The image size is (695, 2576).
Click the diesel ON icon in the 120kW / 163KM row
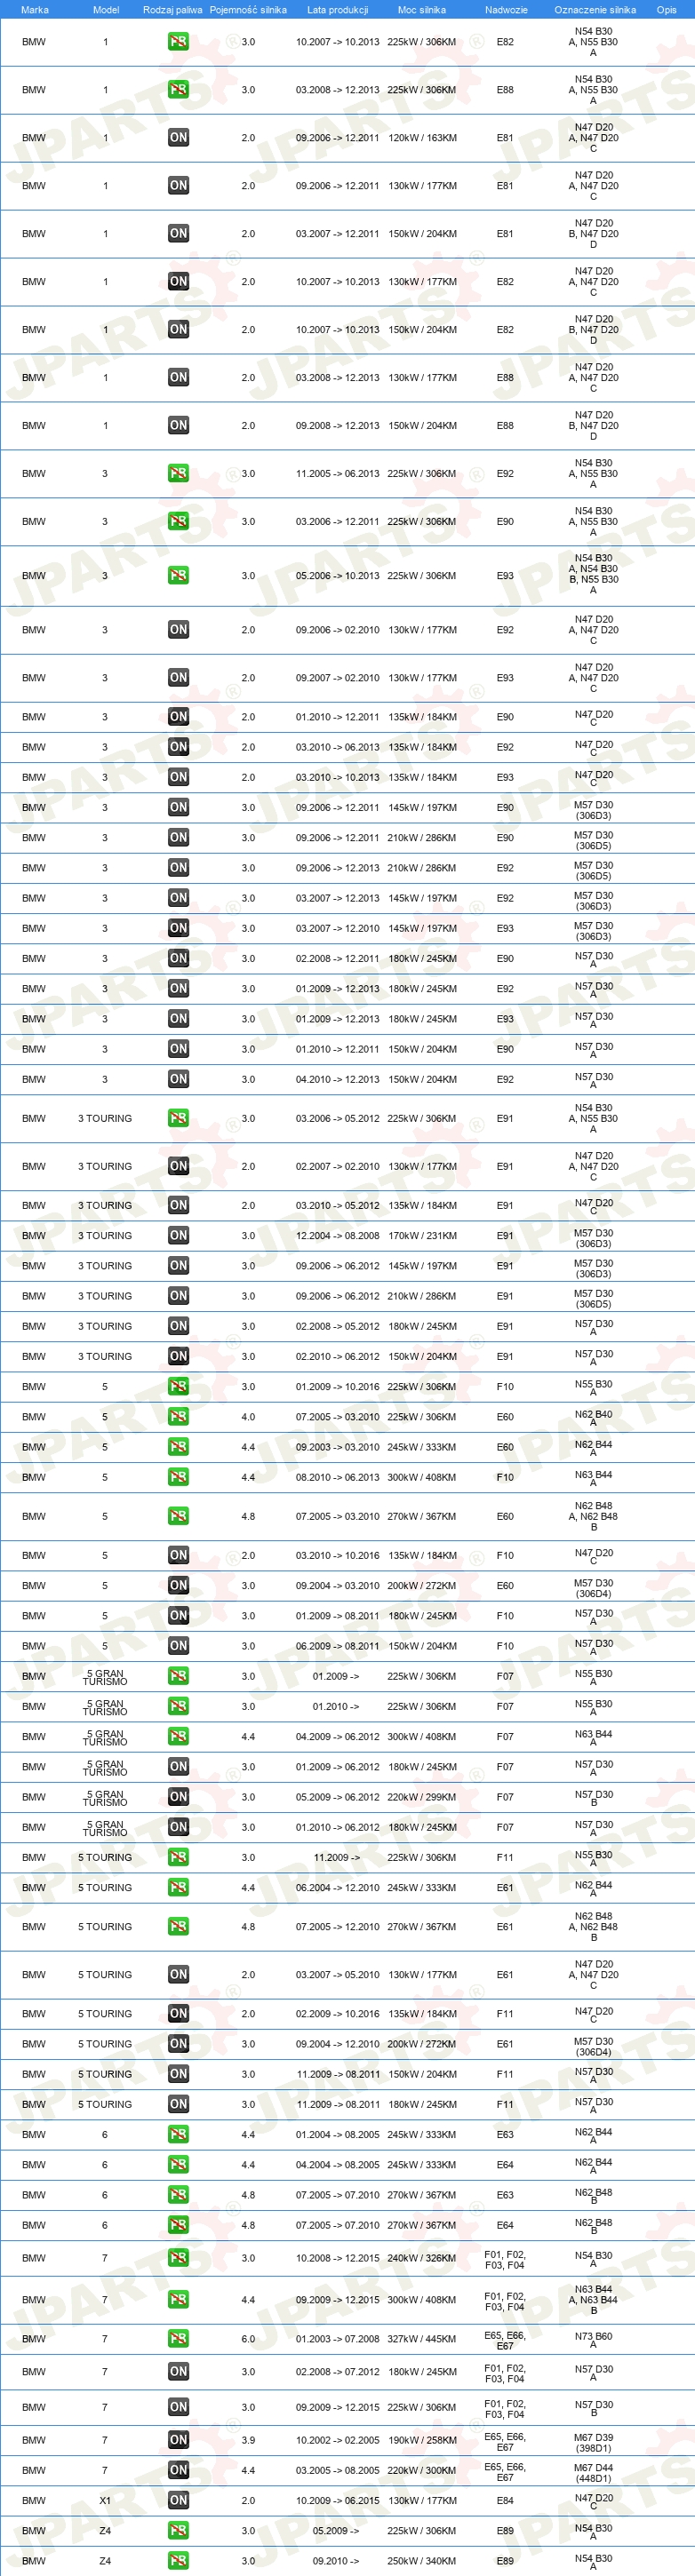coord(178,138)
